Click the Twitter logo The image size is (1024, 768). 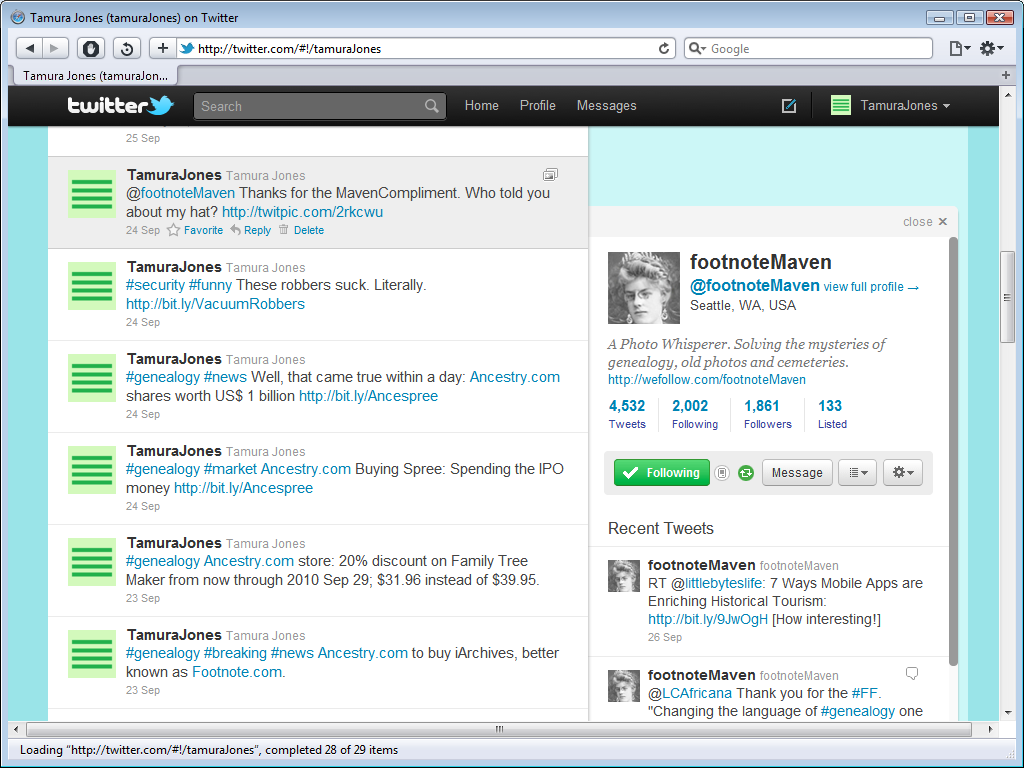point(121,105)
